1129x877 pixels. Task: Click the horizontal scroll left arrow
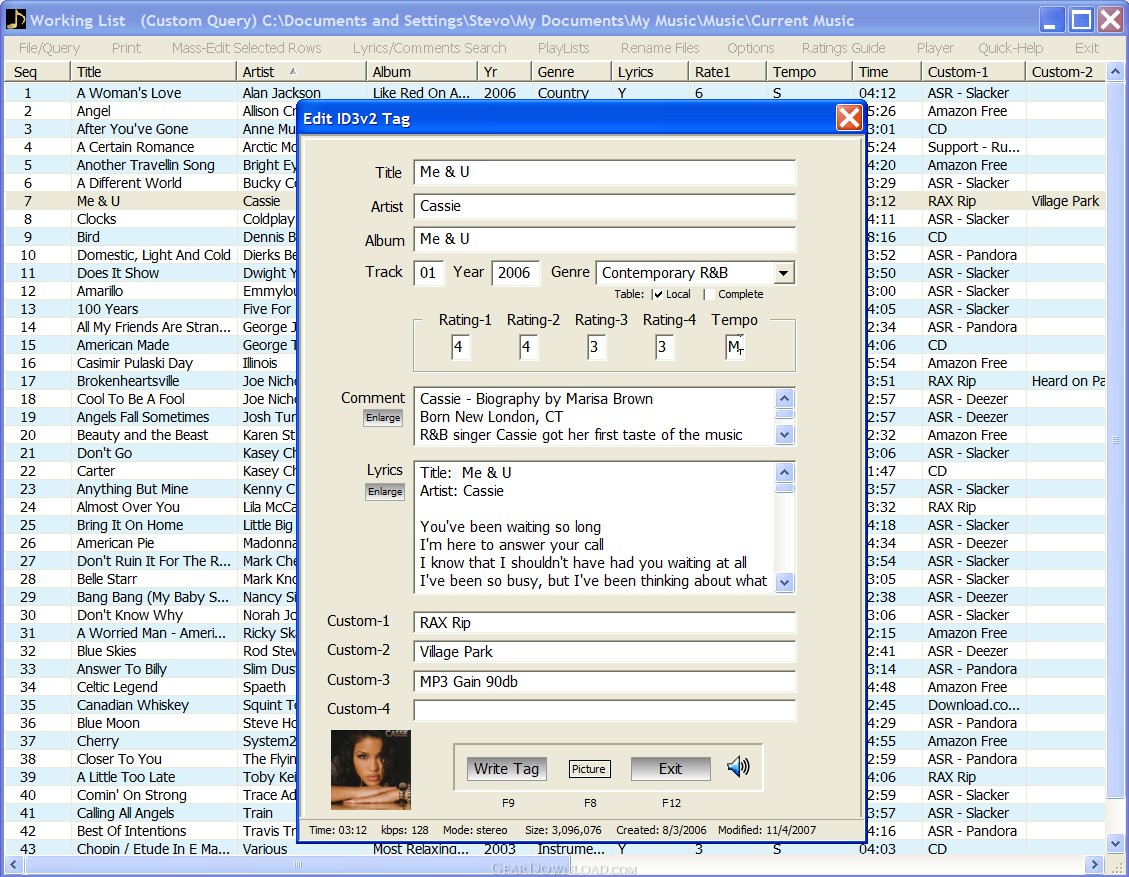[x=13, y=864]
